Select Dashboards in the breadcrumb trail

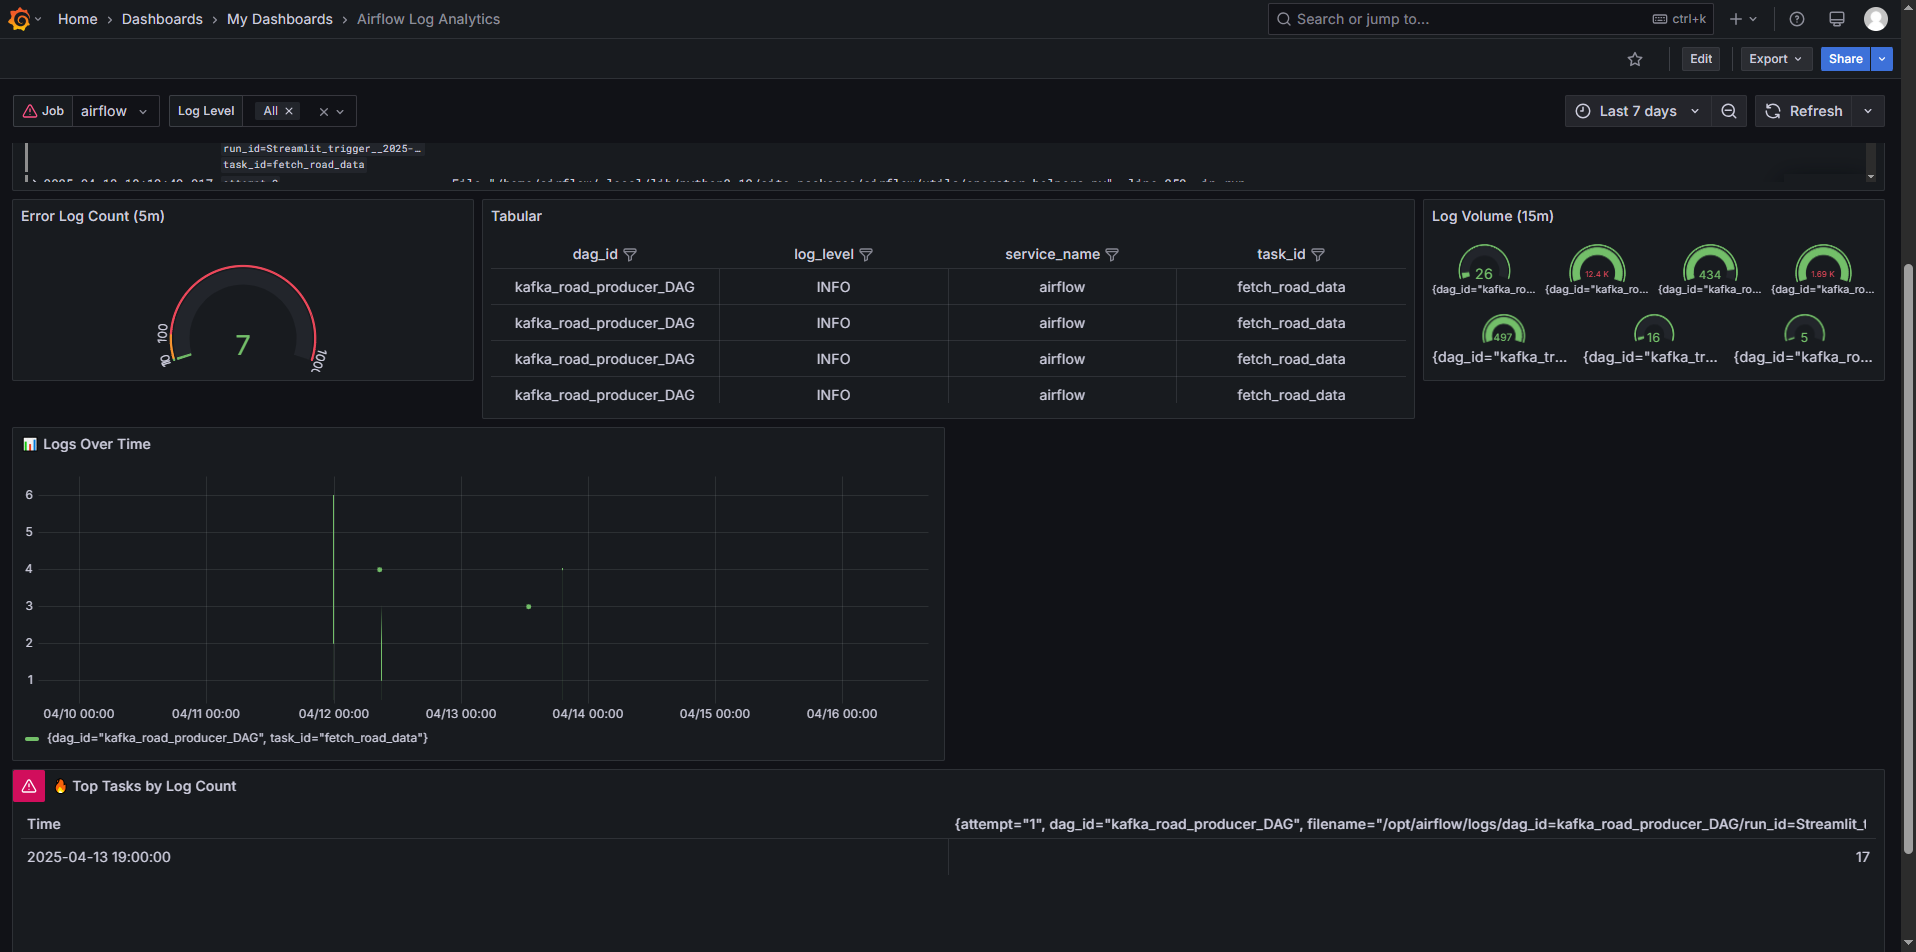pos(162,18)
